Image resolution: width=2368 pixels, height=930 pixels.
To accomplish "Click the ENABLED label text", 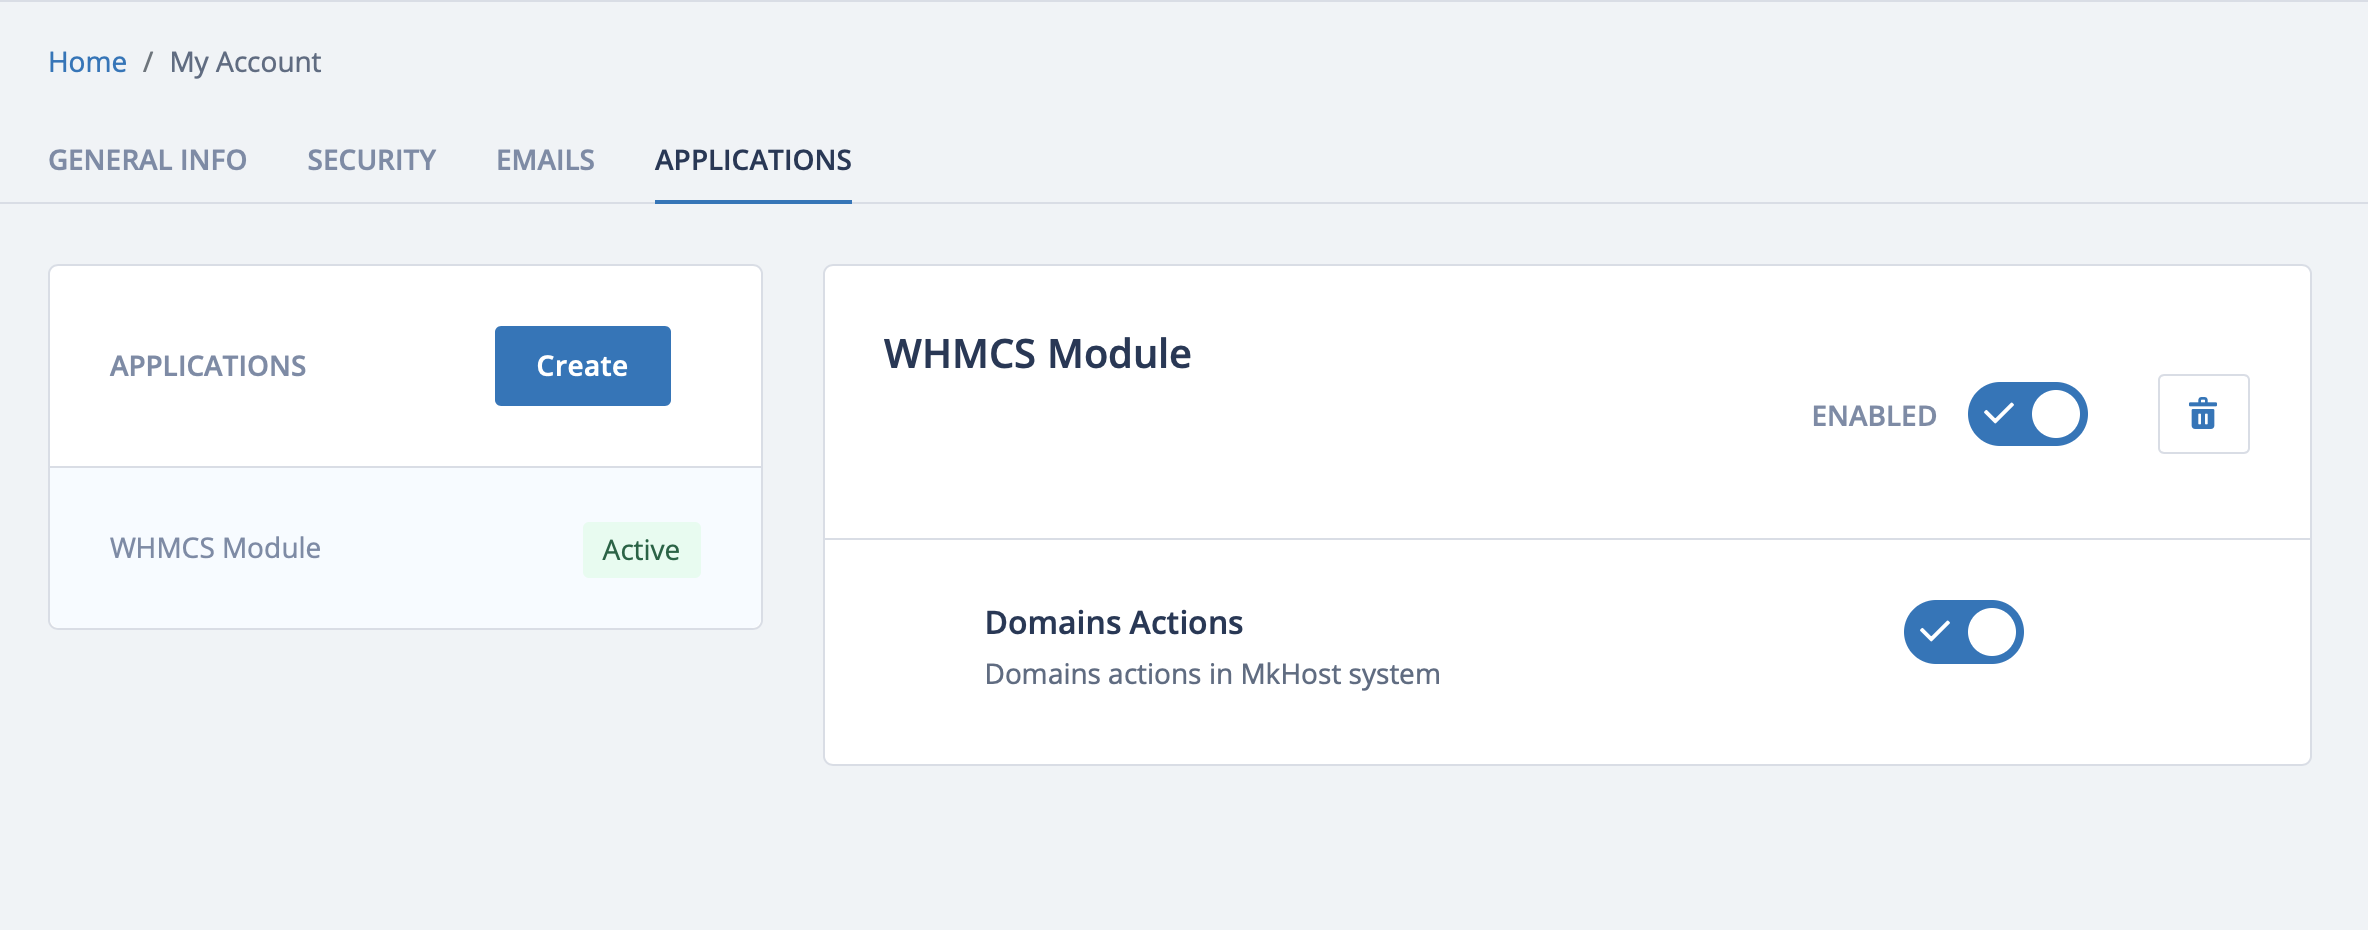I will 1874,416.
